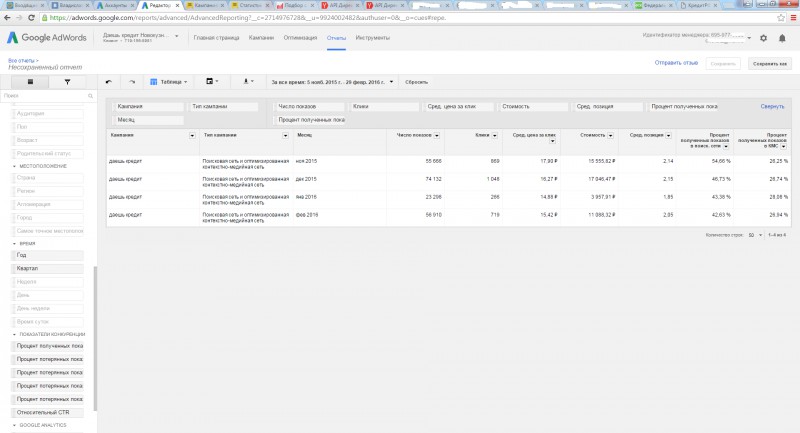Expand the Google Analytics section
The width and height of the screenshot is (800, 433).
(14, 425)
